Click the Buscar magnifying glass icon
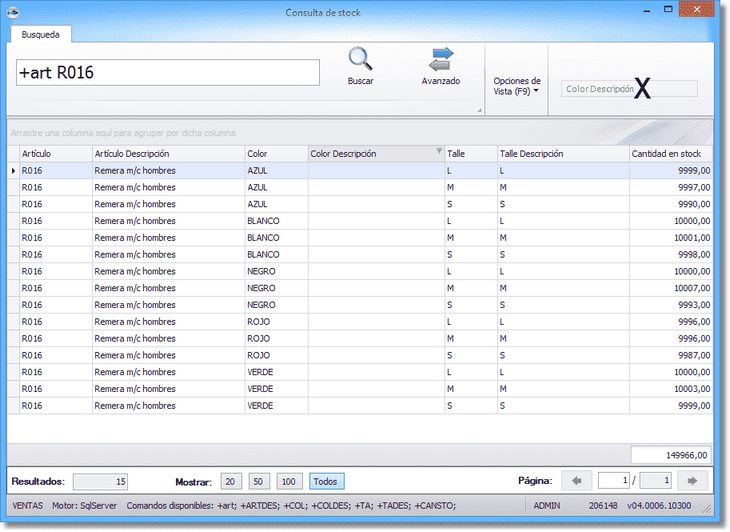The height and width of the screenshot is (532, 730). pos(360,60)
